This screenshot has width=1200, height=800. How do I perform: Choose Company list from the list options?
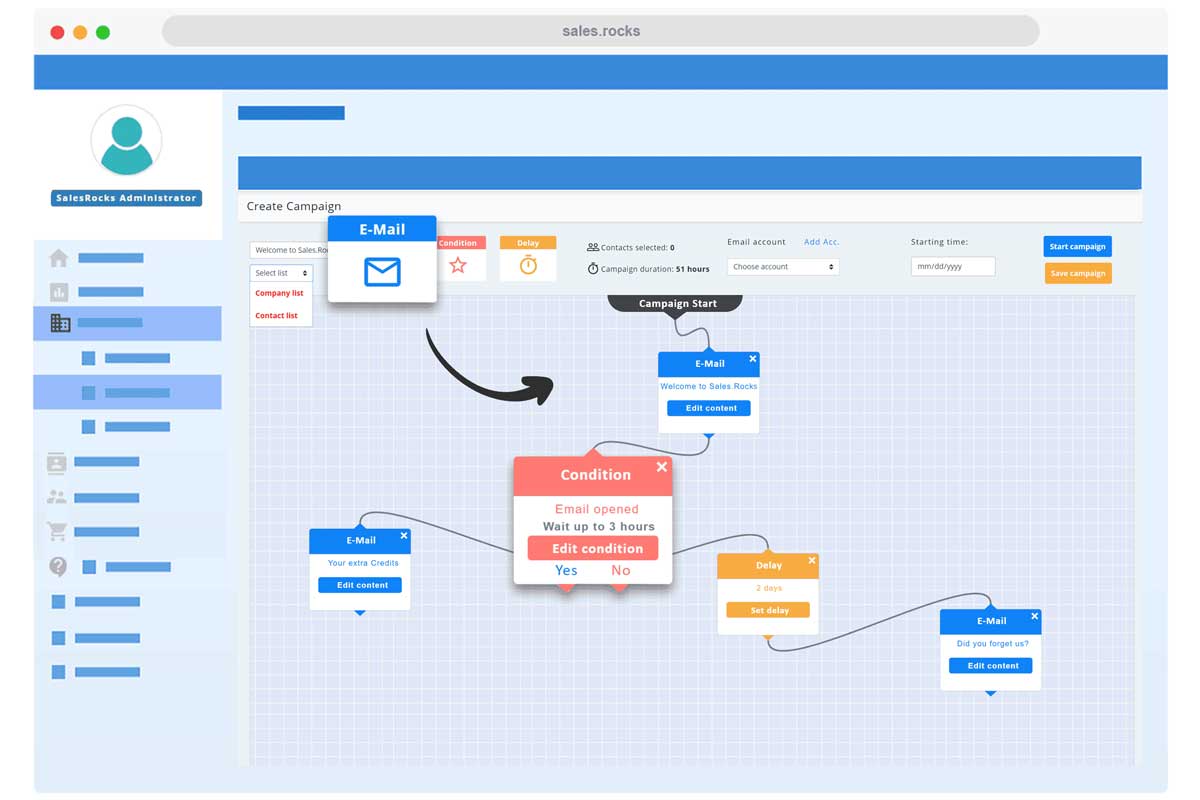(279, 294)
